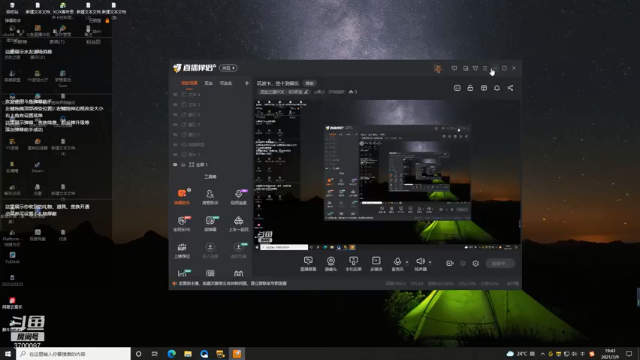Add a media playback source
The height and width of the screenshot is (360, 640).
point(376,263)
